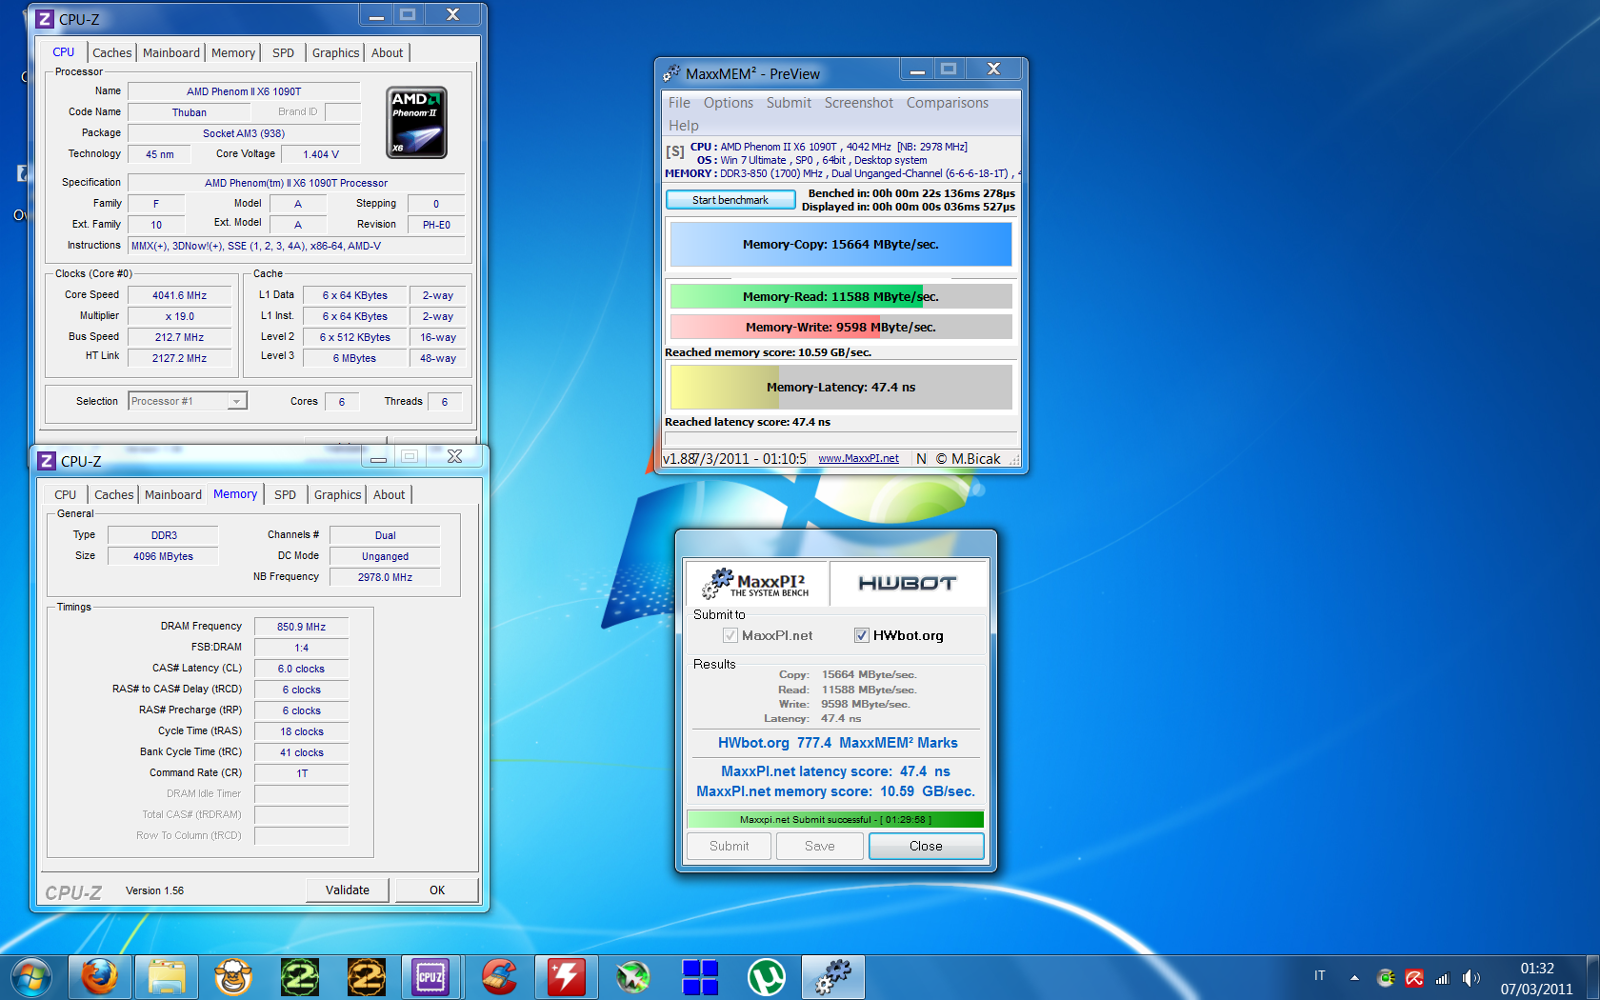The width and height of the screenshot is (1600, 1000).
Task: Click the Memory-Latency result bar
Action: (x=840, y=387)
